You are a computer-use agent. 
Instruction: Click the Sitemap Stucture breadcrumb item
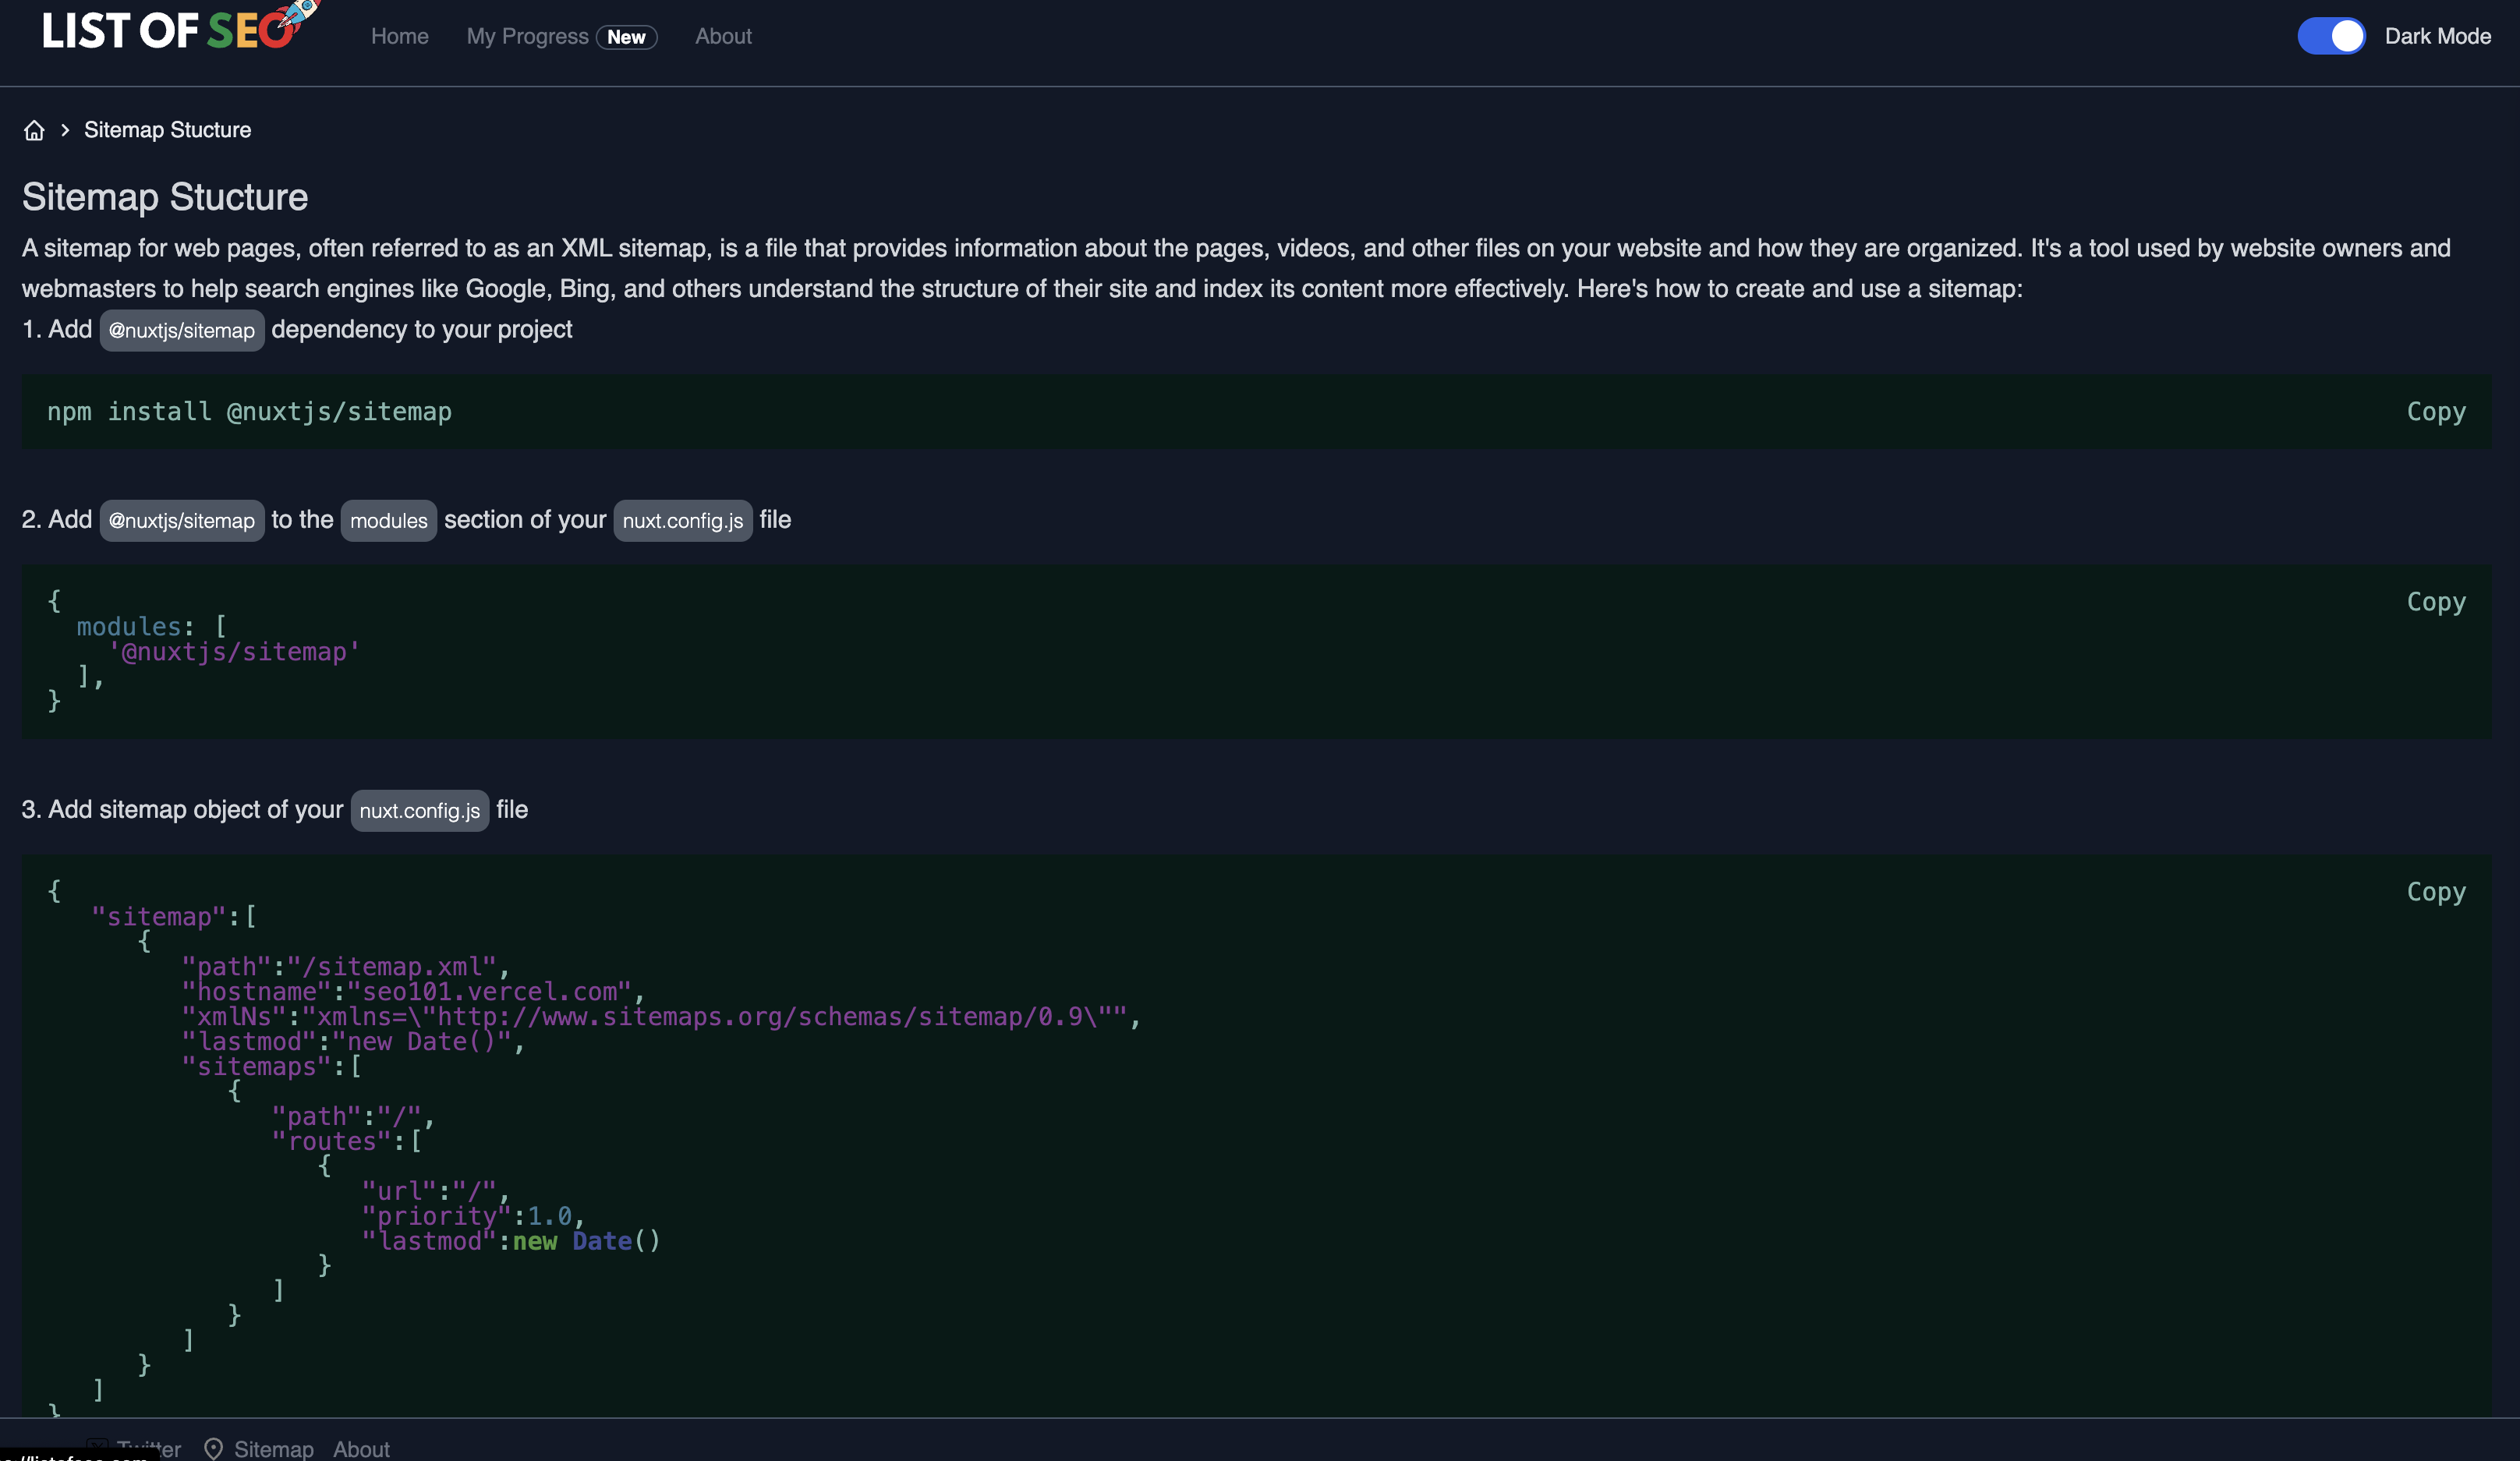[x=167, y=130]
